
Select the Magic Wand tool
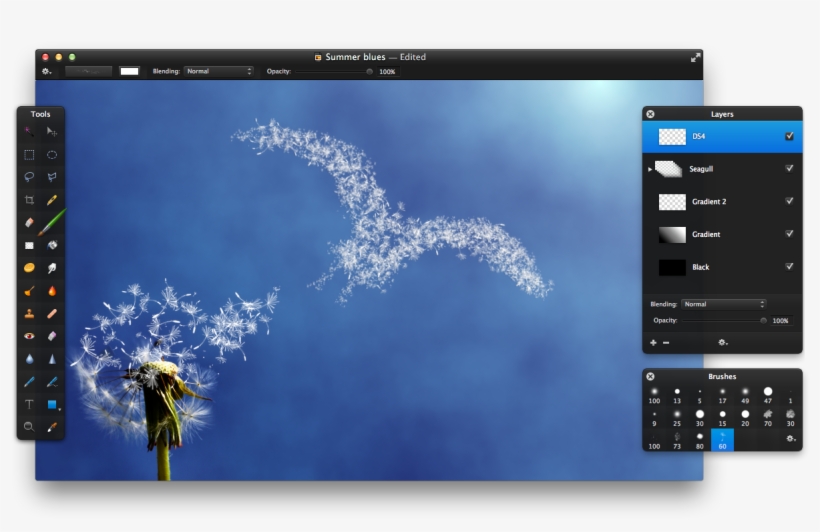(29, 131)
